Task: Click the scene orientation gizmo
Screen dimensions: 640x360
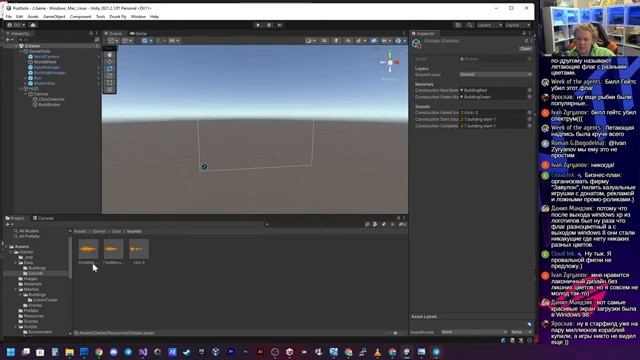Action: pos(390,62)
